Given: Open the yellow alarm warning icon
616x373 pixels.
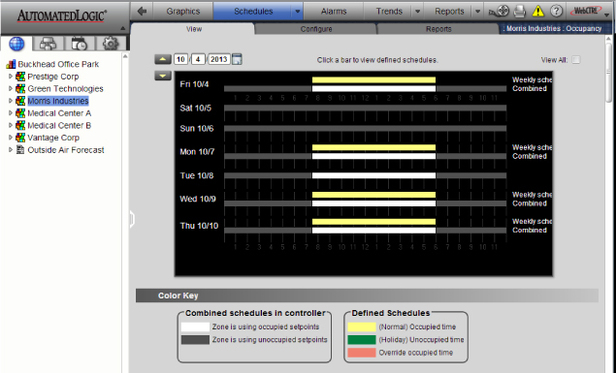Looking at the screenshot, I should click(538, 11).
